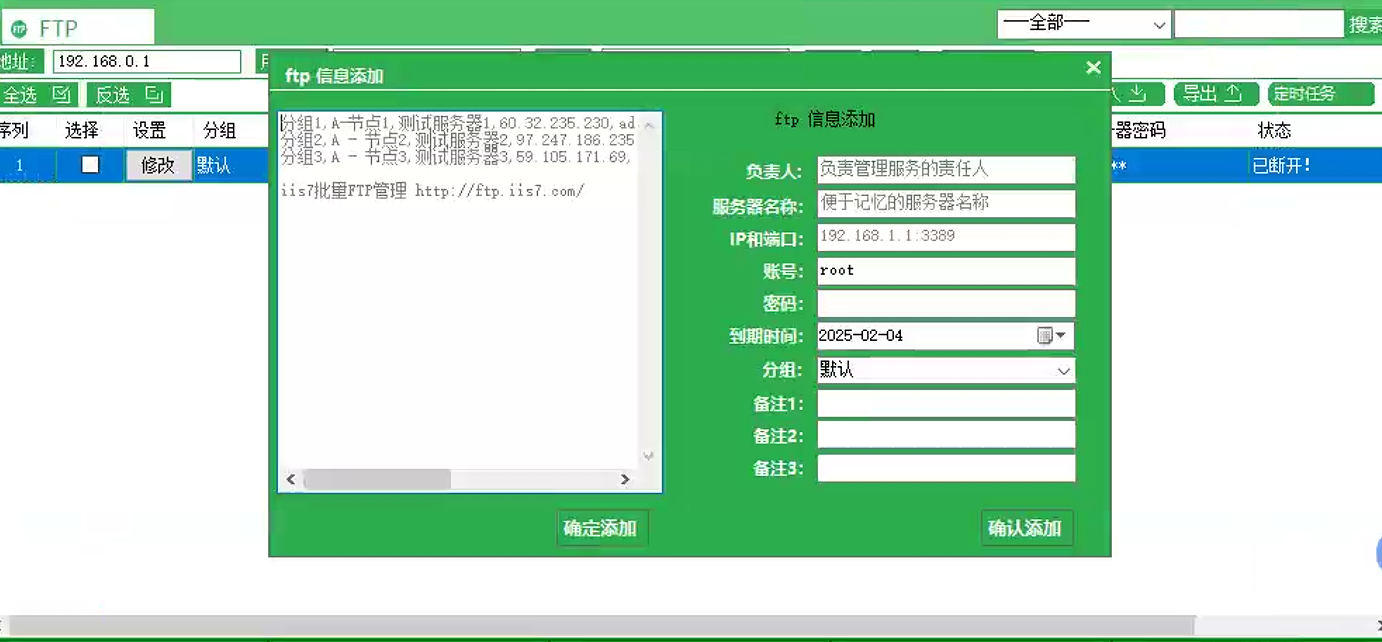
Task: Click the 反选 invert selection button
Action: pos(129,95)
